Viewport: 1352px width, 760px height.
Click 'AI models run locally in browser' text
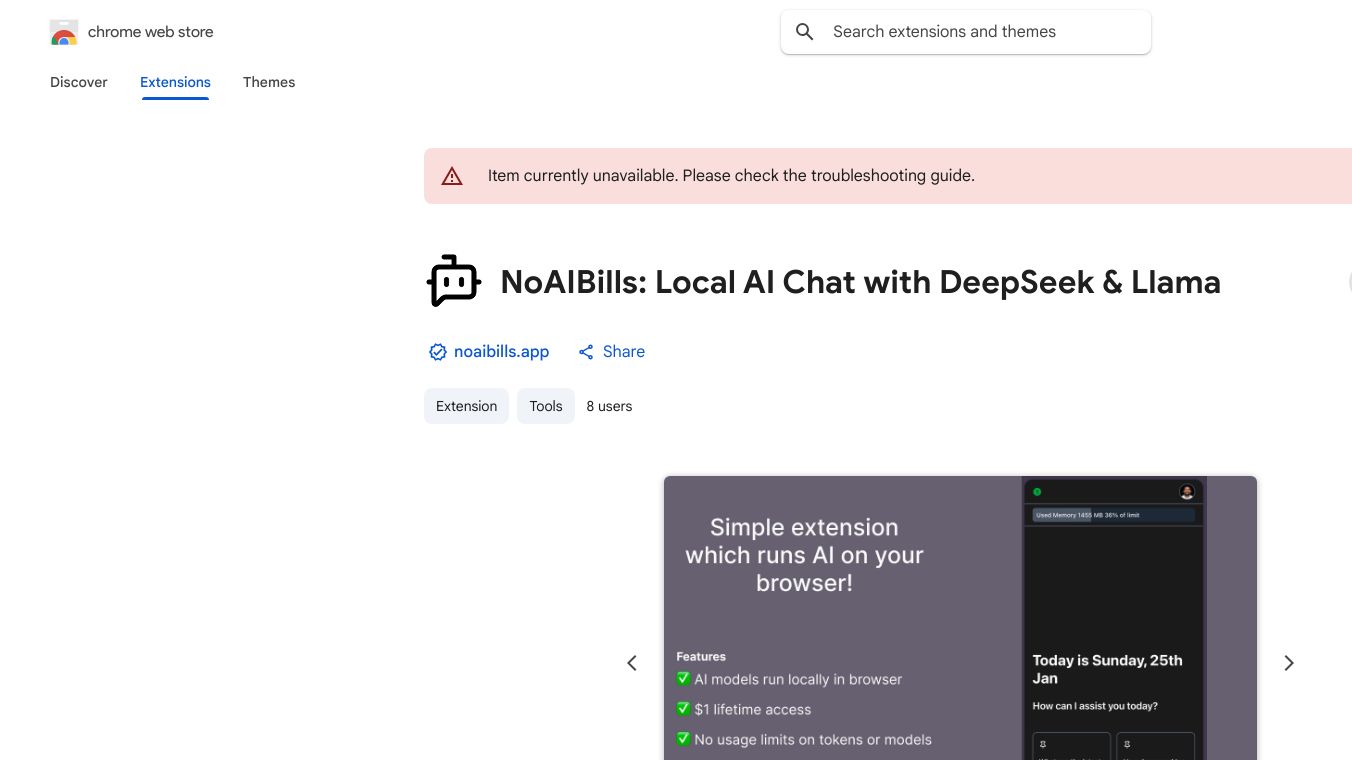(798, 680)
